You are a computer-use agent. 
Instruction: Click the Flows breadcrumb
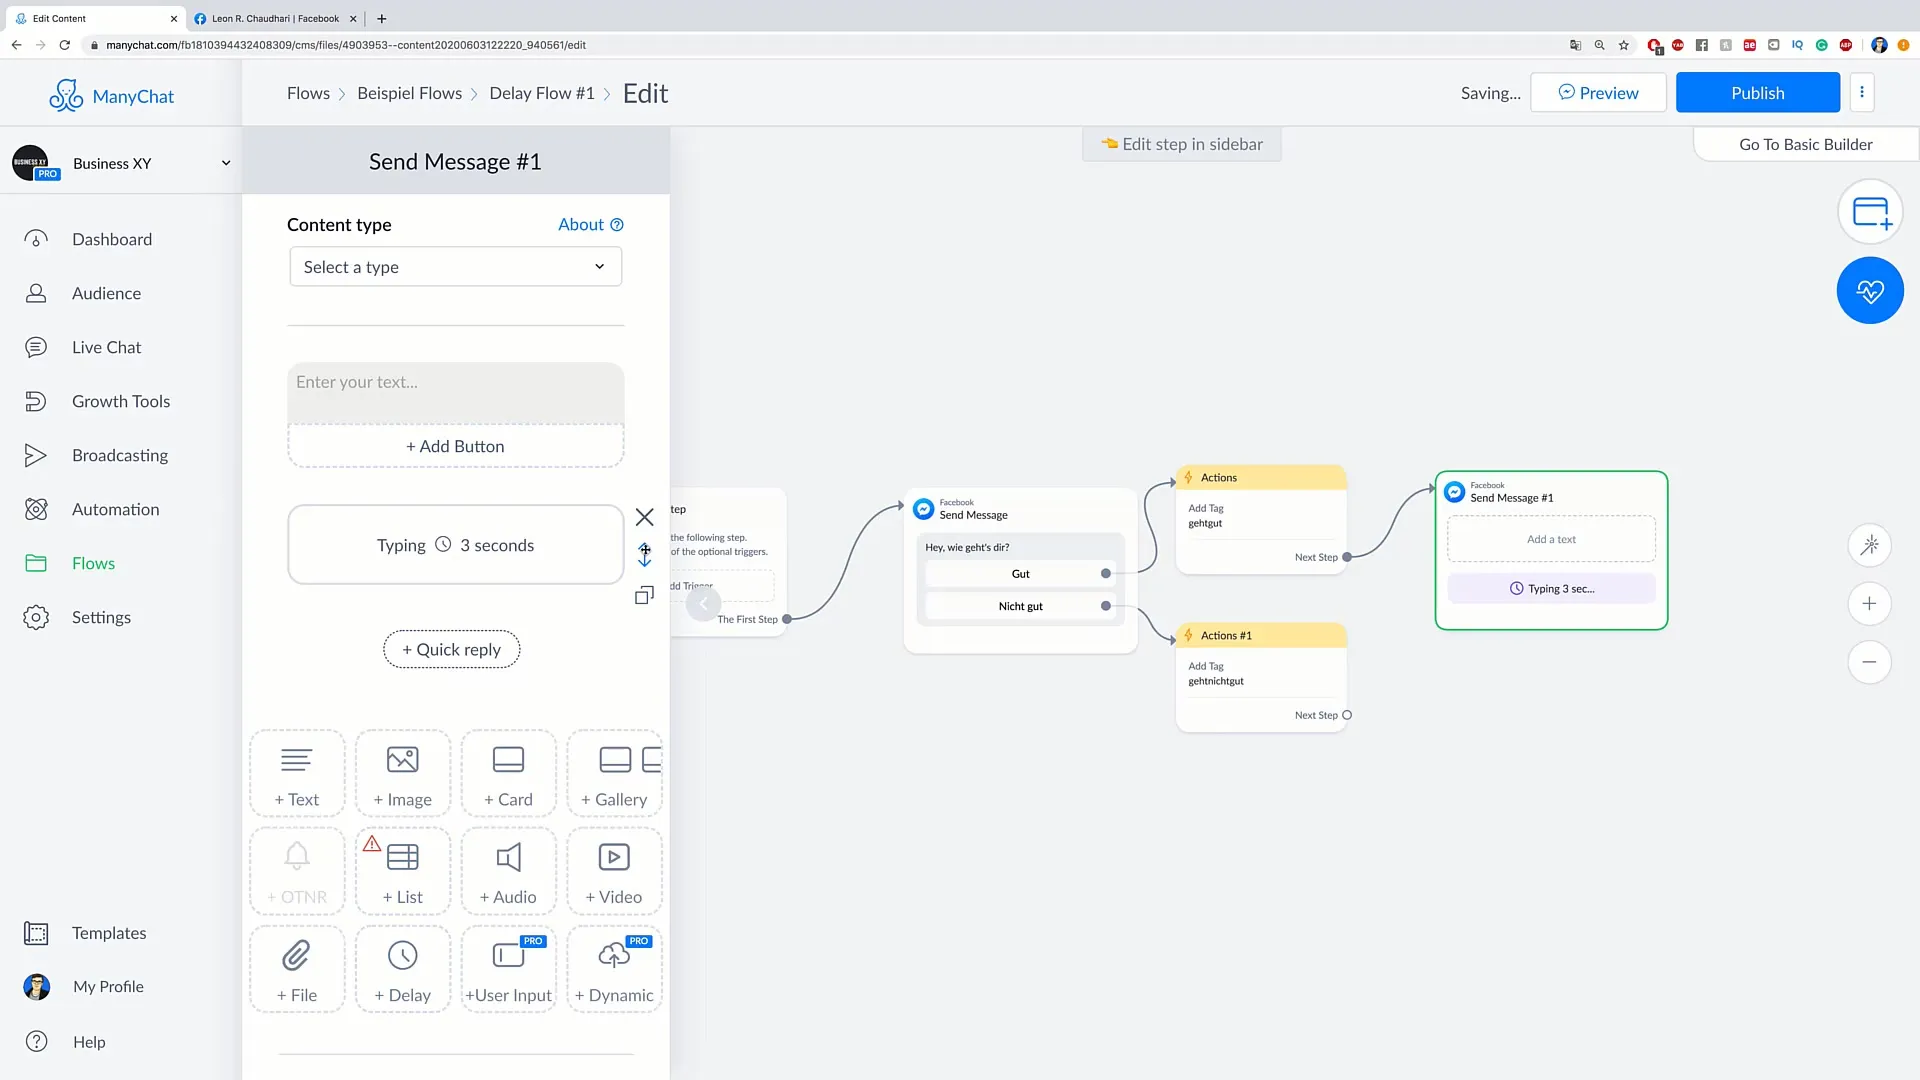[x=308, y=93]
